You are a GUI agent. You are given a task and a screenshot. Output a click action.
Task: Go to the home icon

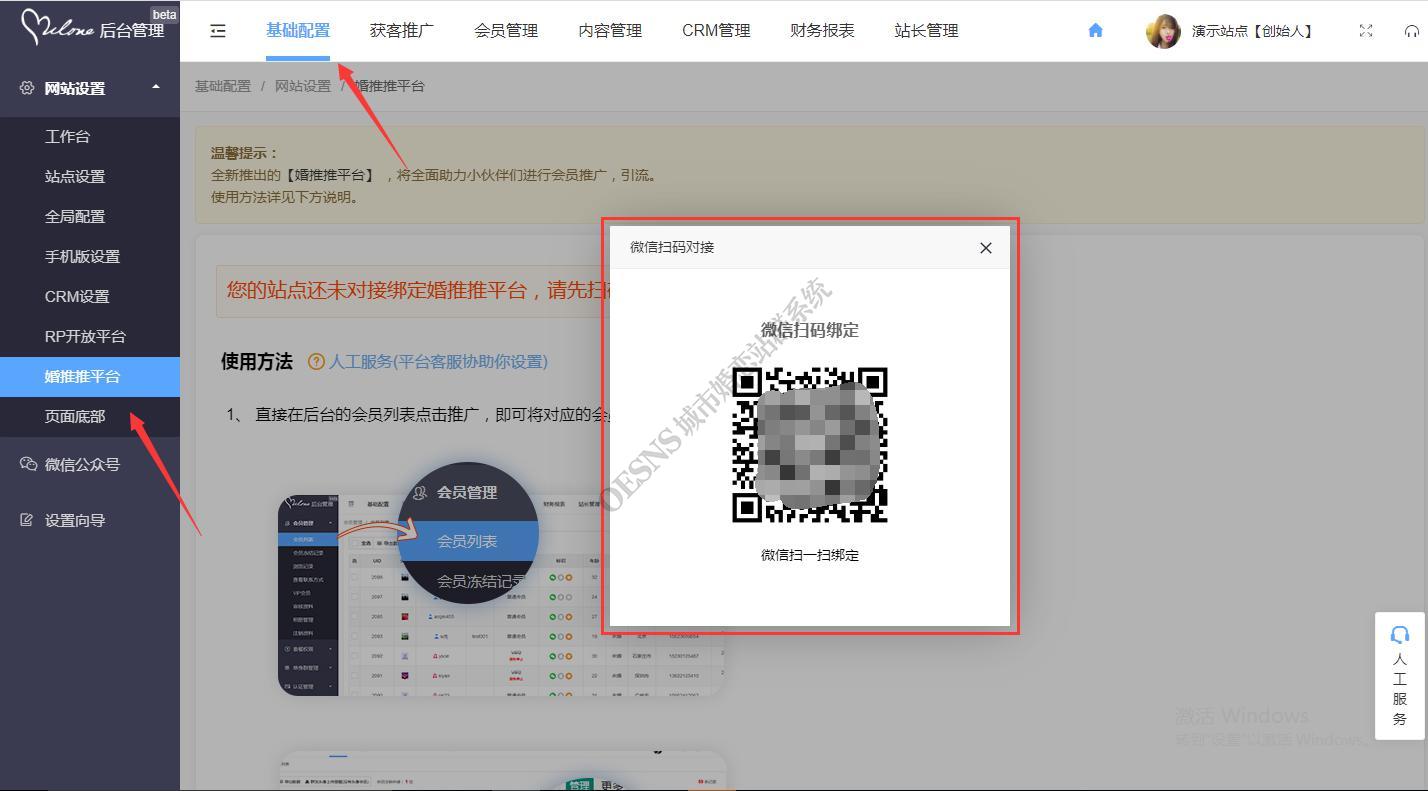[x=1095, y=30]
